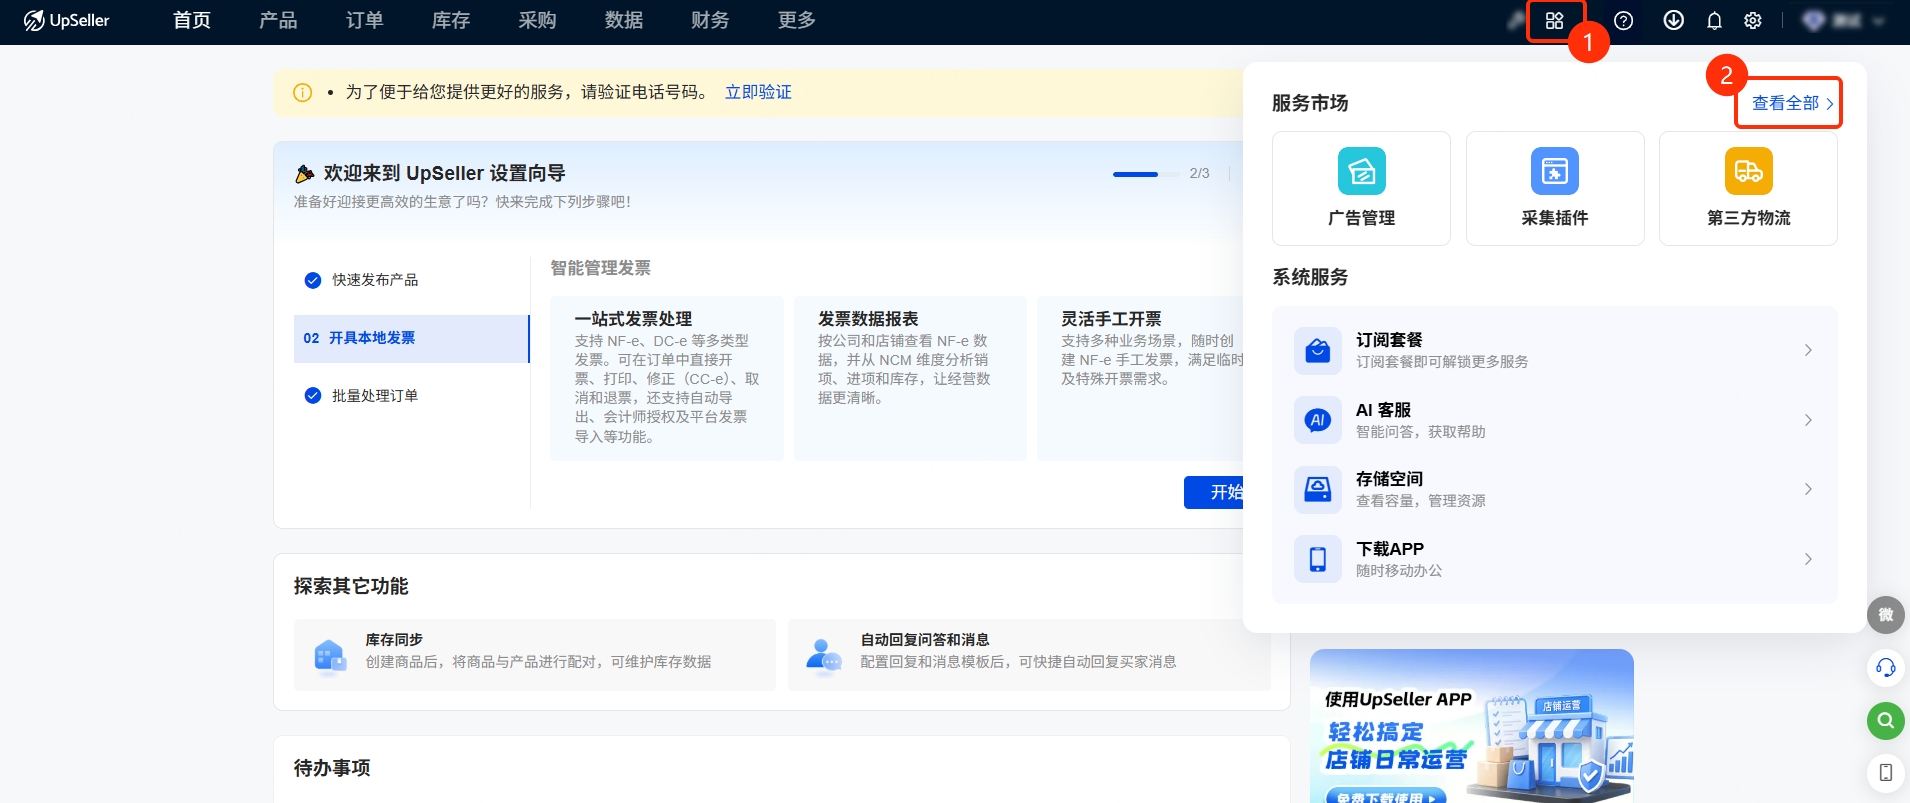Screen dimensions: 1910x803
Task: Select the completed step 批量处理订单
Action: tap(361, 396)
